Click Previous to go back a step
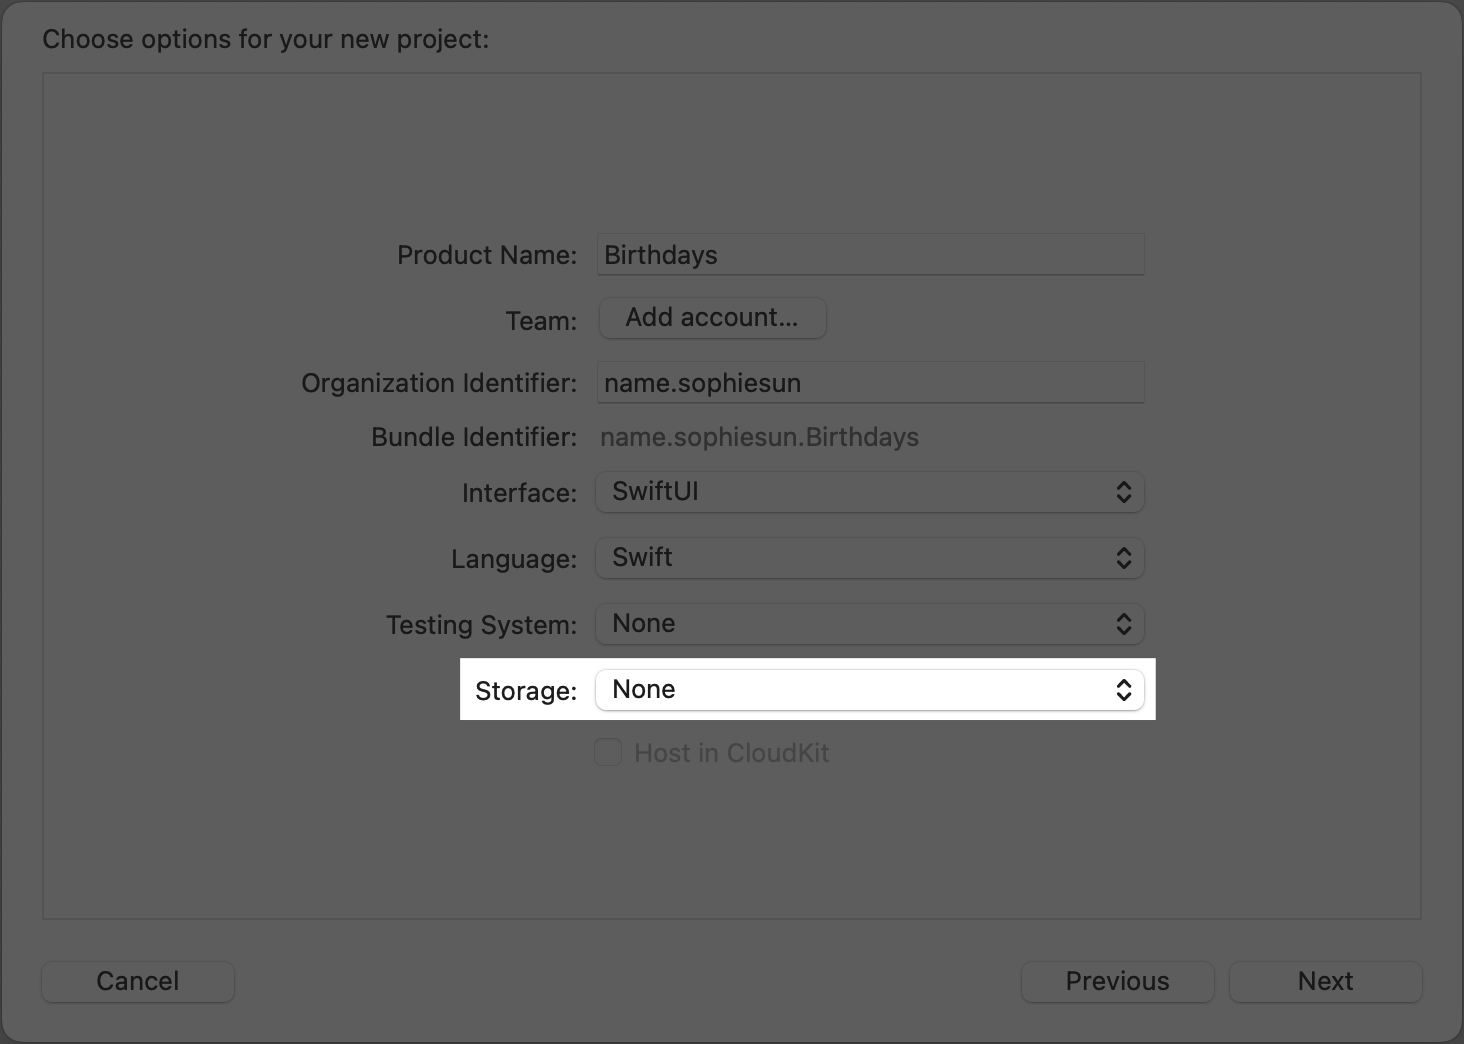The width and height of the screenshot is (1464, 1044). tap(1117, 981)
